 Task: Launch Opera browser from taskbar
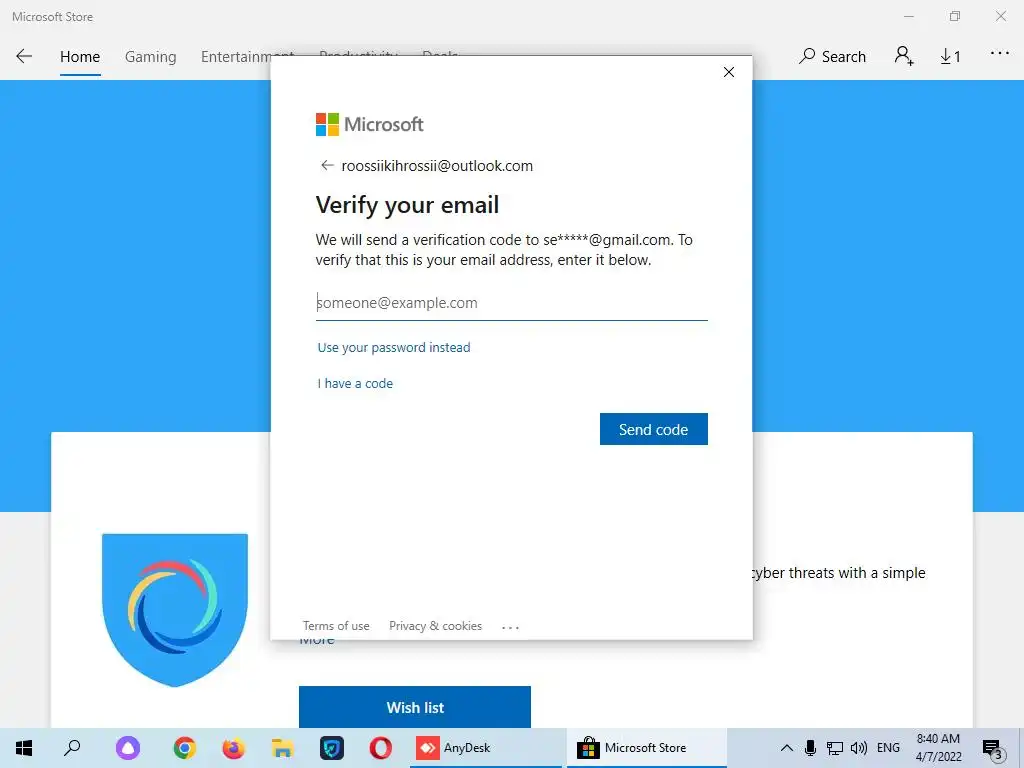[380, 748]
